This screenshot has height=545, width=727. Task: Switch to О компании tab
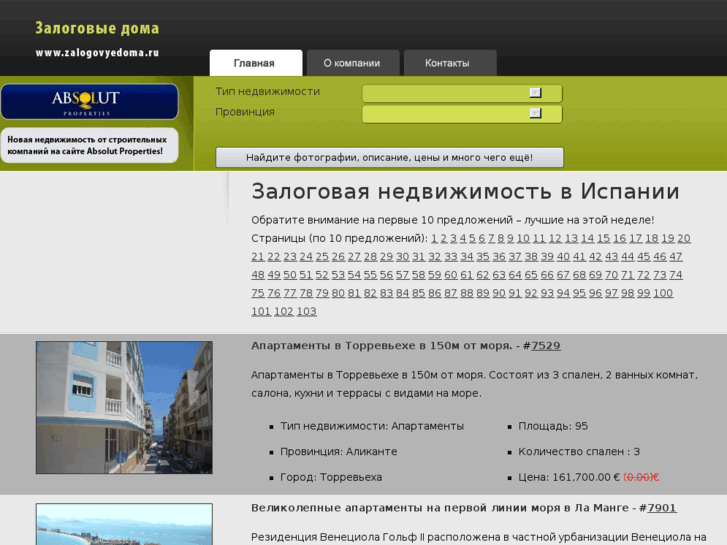tap(353, 63)
